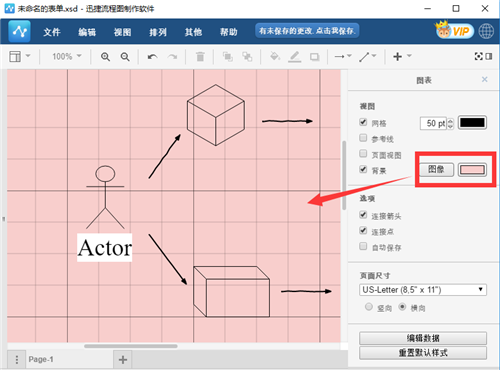The image size is (500, 370).
Task: Undo the last action
Action: (x=153, y=57)
